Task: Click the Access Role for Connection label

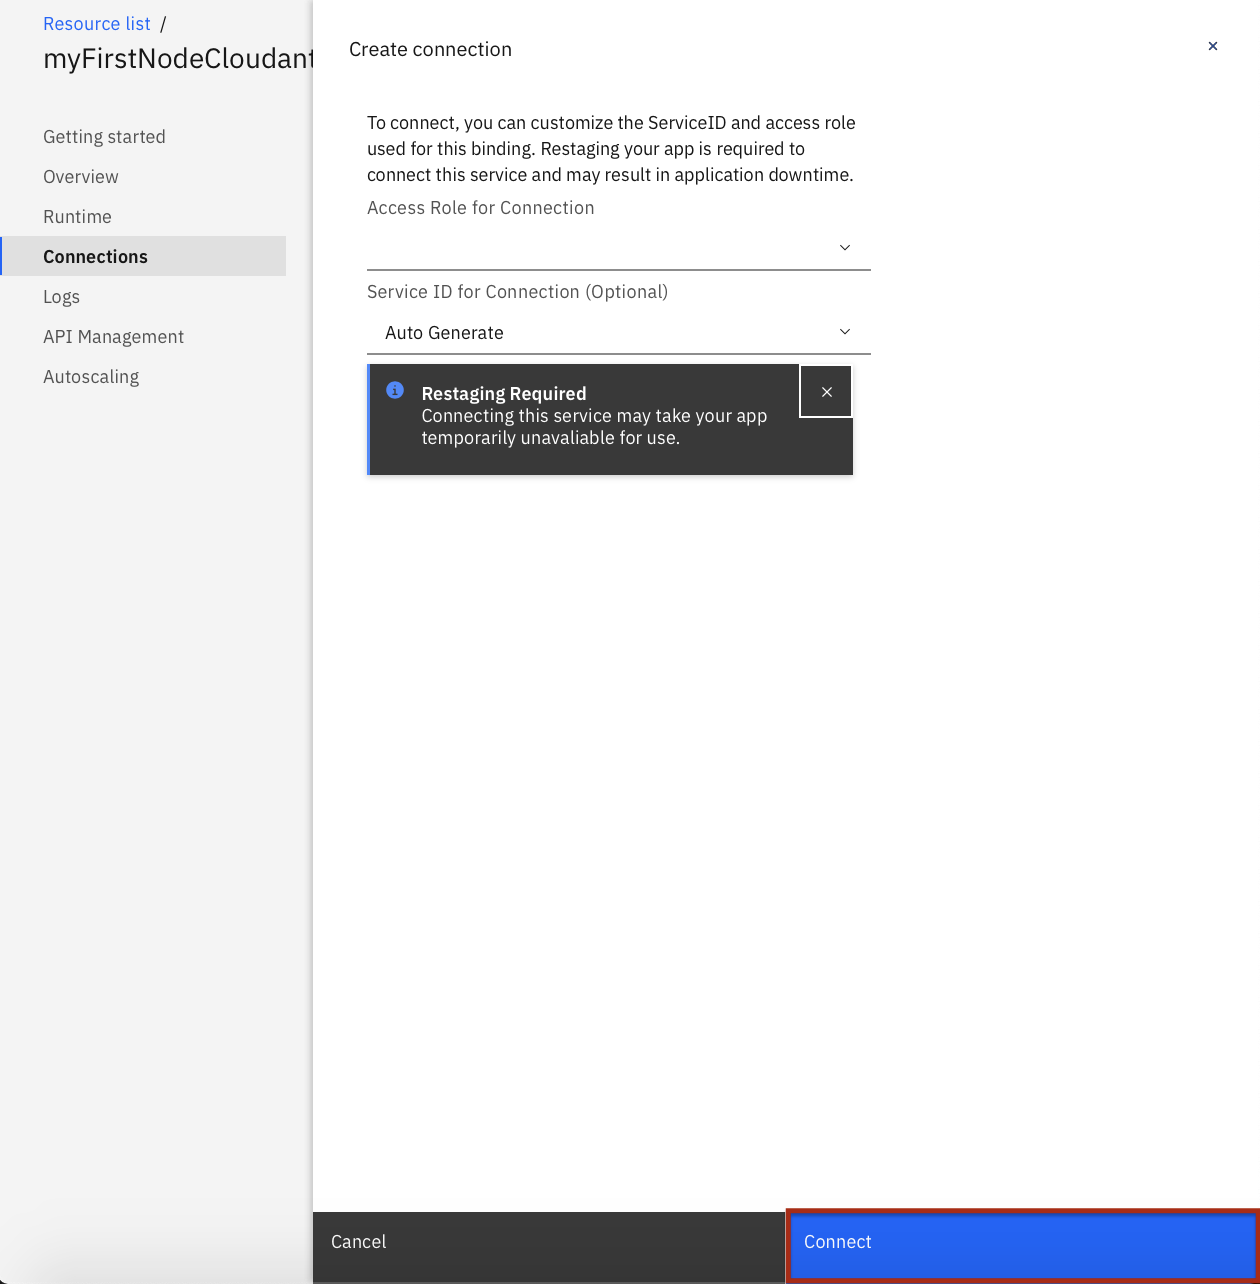Action: point(481,208)
